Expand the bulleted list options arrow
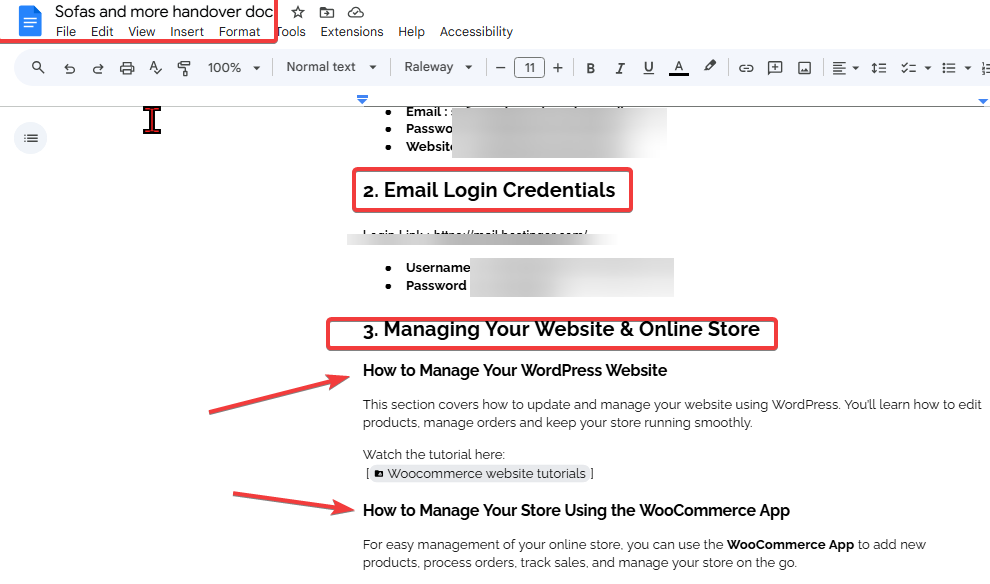This screenshot has height=584, width=990. [967, 68]
